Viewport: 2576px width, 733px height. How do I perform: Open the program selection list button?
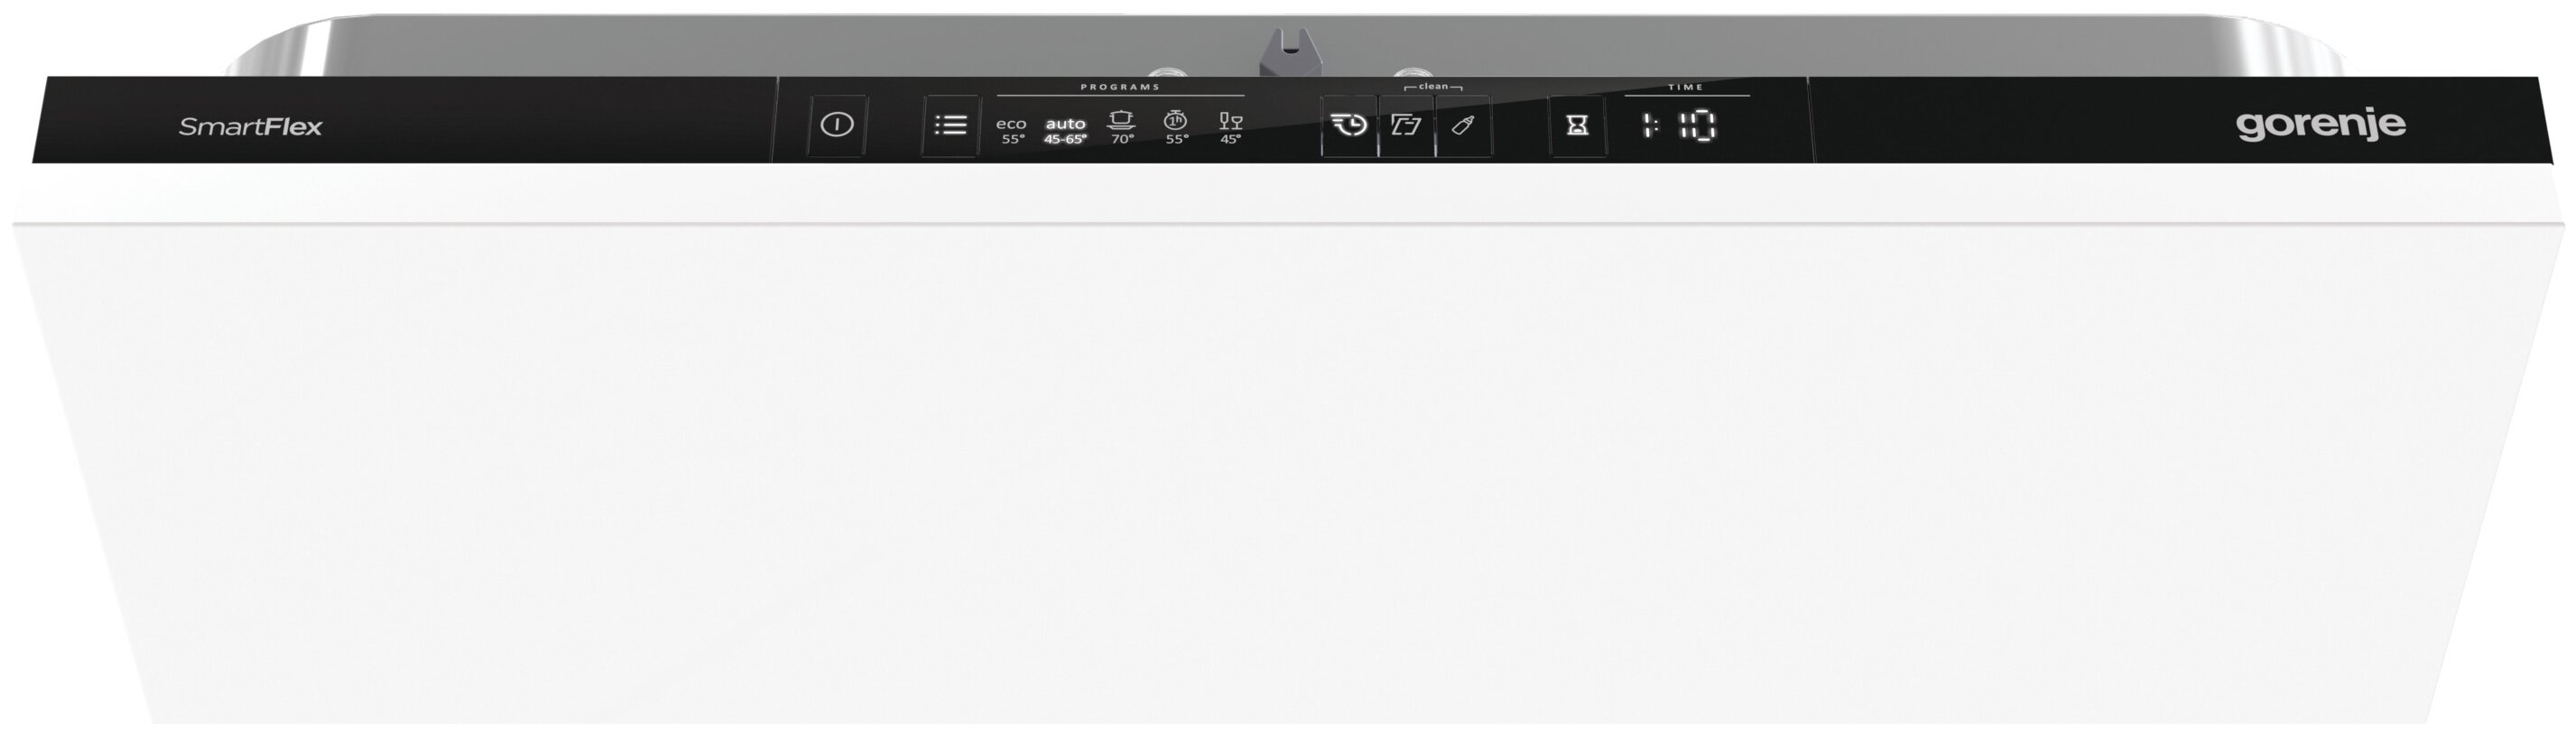pyautogui.click(x=950, y=125)
